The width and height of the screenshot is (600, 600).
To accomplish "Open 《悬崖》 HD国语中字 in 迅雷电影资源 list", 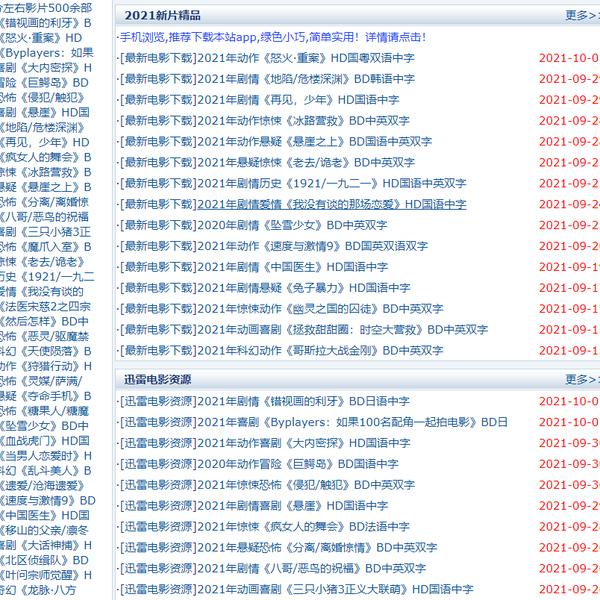I will click(x=292, y=506).
